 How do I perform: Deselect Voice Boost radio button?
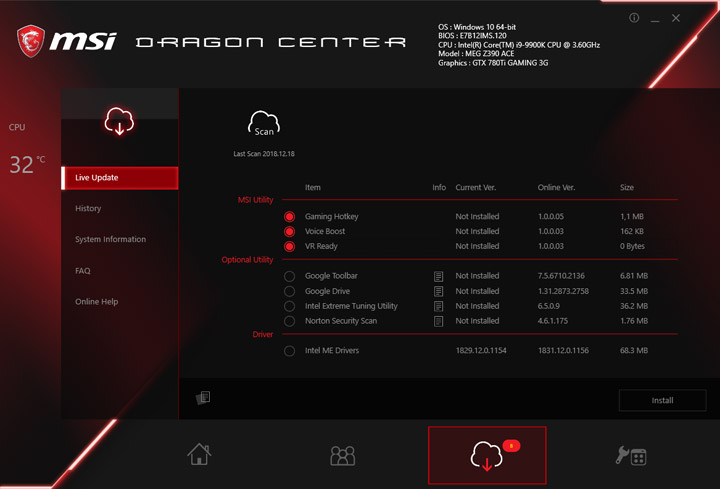(x=289, y=231)
